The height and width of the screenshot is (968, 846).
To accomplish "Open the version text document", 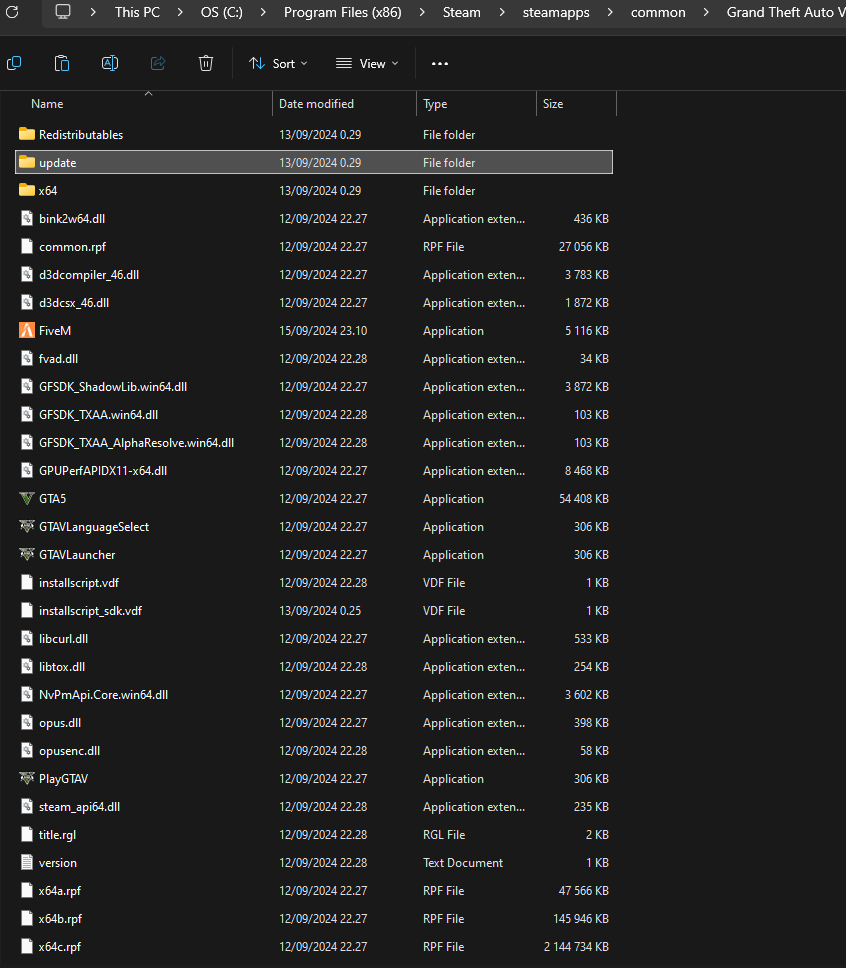I will 58,862.
